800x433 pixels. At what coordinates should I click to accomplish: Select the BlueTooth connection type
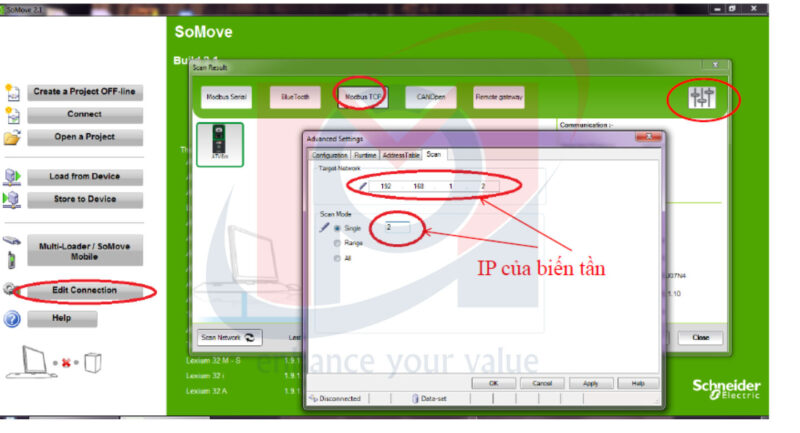pos(295,97)
